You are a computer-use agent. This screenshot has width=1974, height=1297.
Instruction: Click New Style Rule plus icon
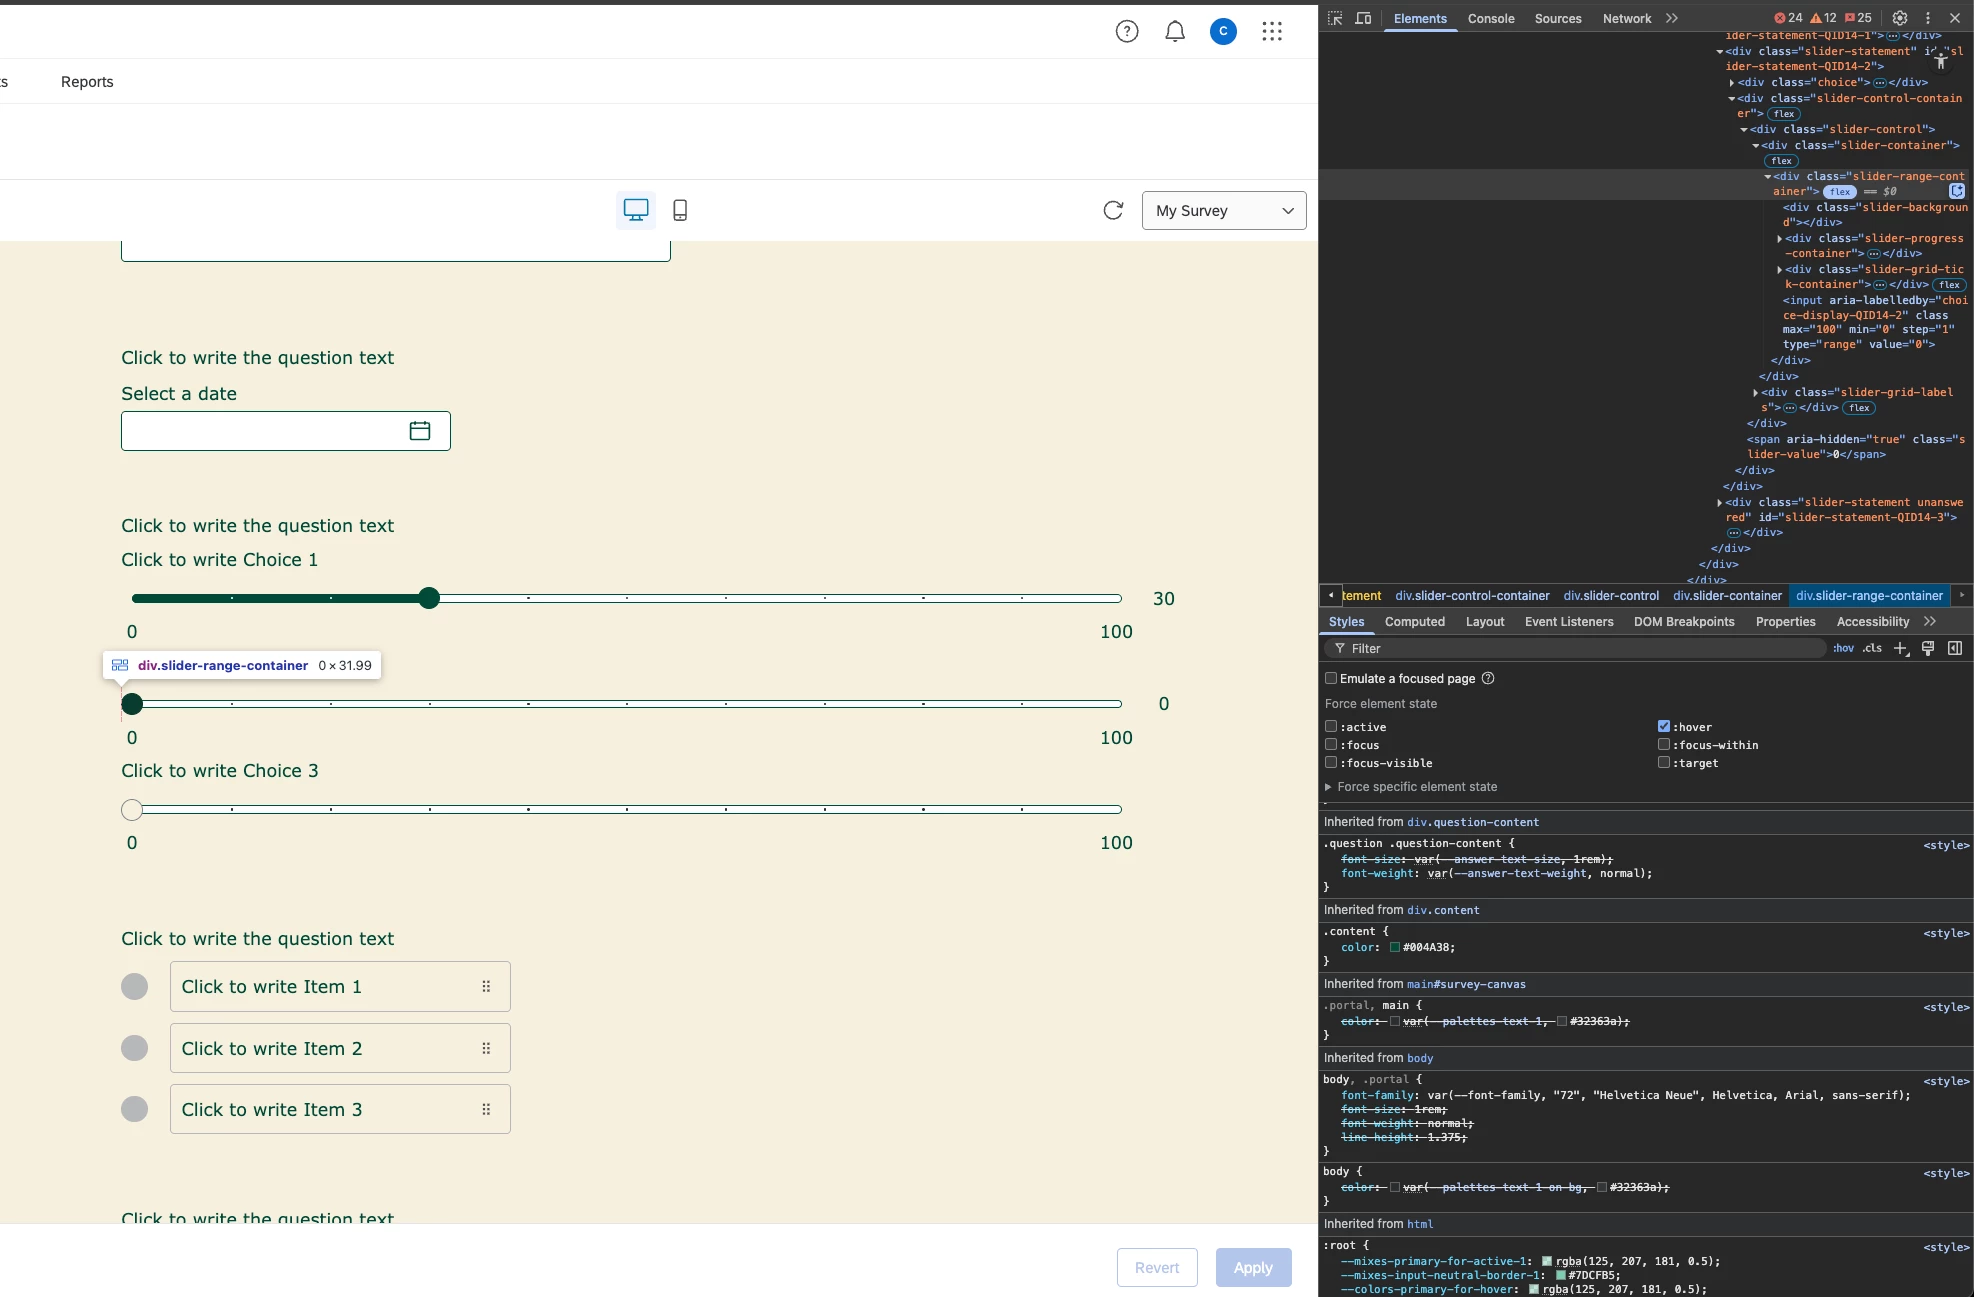1901,648
